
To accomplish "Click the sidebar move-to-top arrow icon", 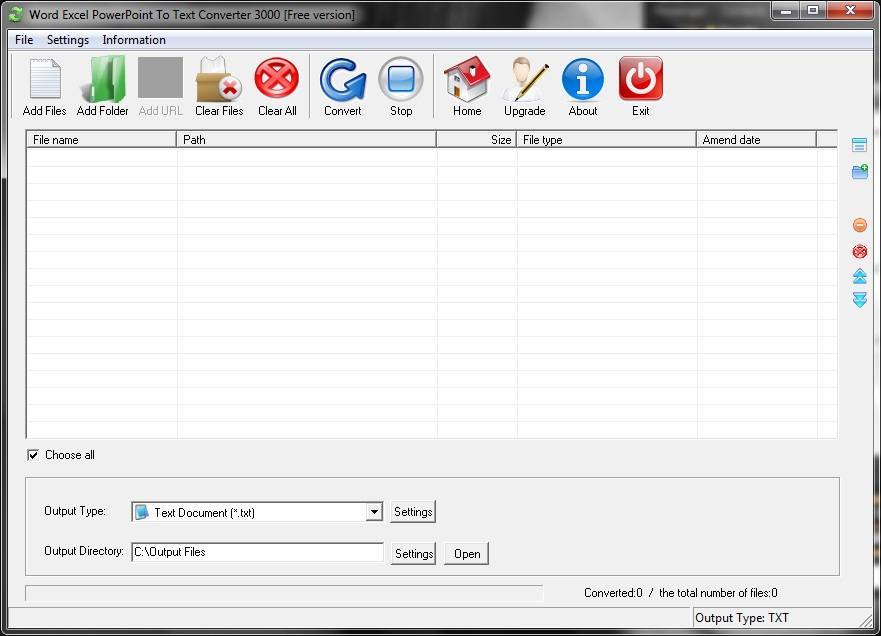I will [x=859, y=276].
